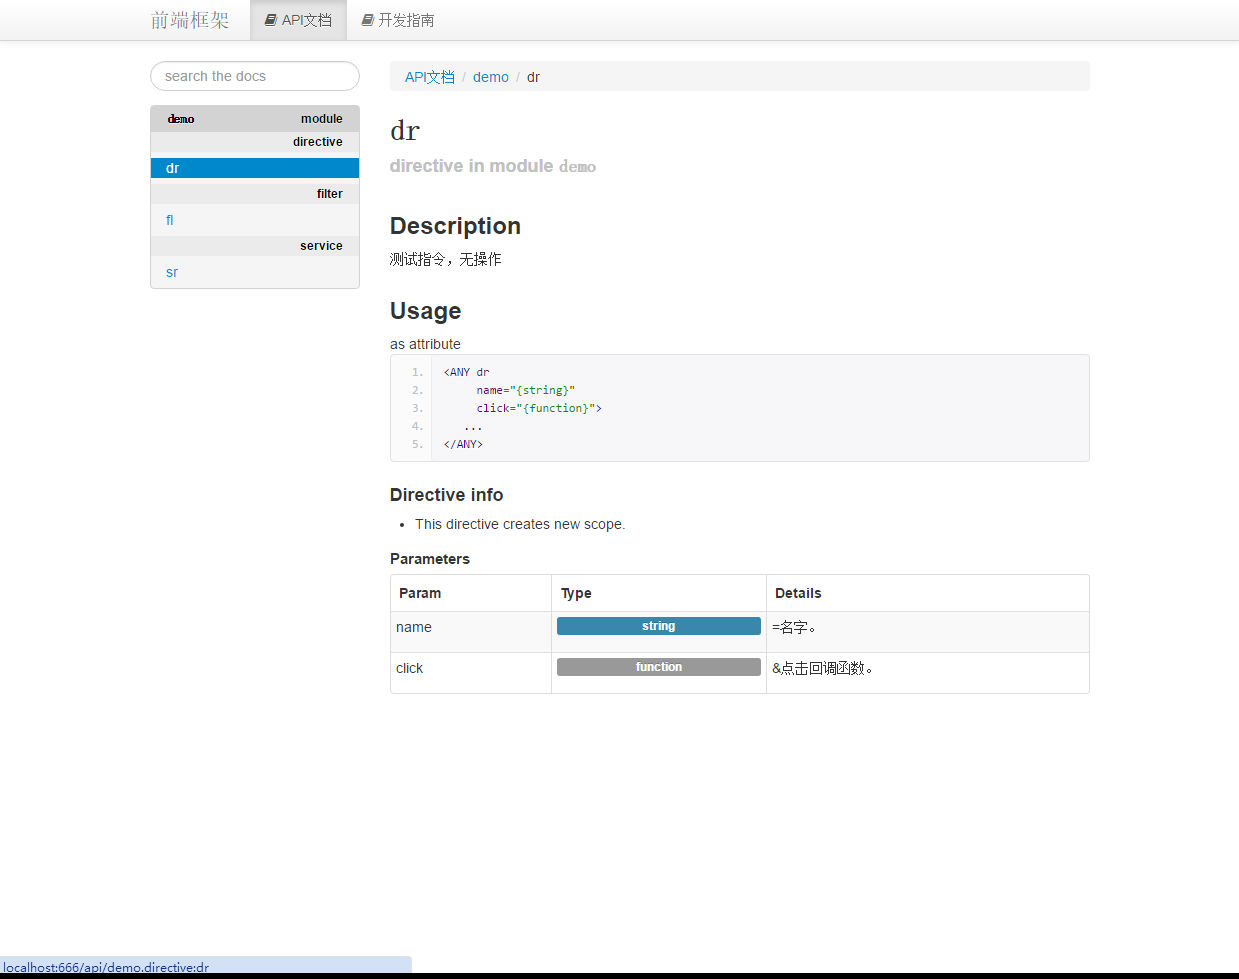Click the book icon beside 开发指南
1239x979 pixels.
(365, 20)
